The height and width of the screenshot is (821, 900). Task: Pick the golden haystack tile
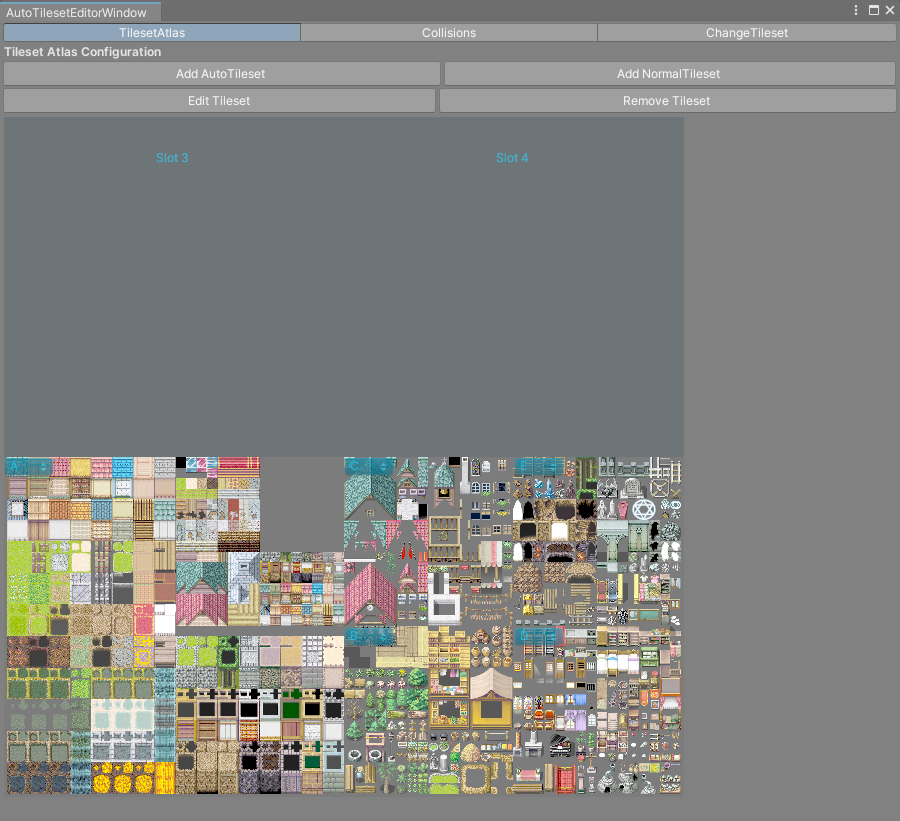coord(471,753)
